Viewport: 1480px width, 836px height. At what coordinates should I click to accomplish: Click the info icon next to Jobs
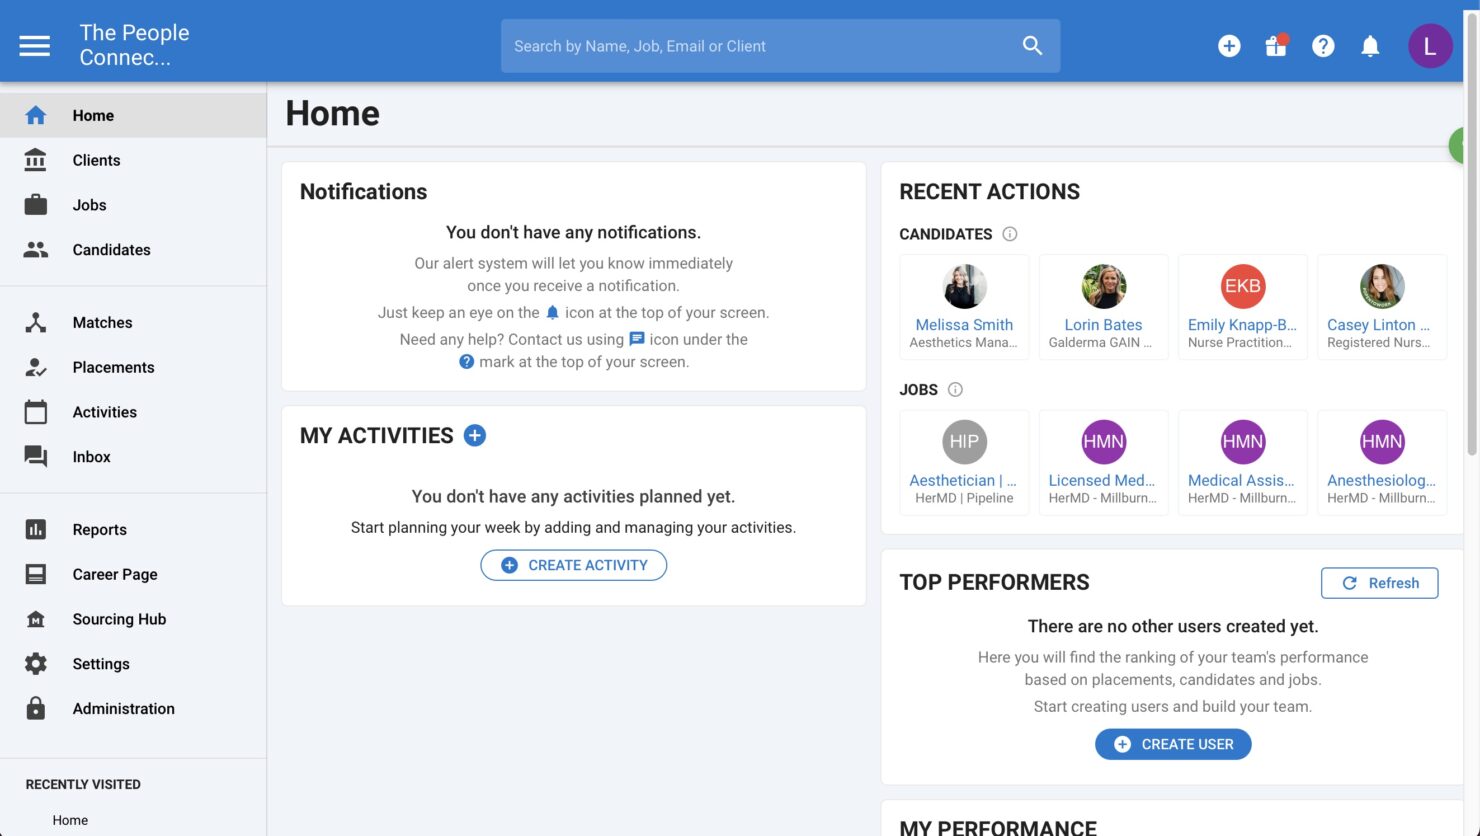(955, 389)
